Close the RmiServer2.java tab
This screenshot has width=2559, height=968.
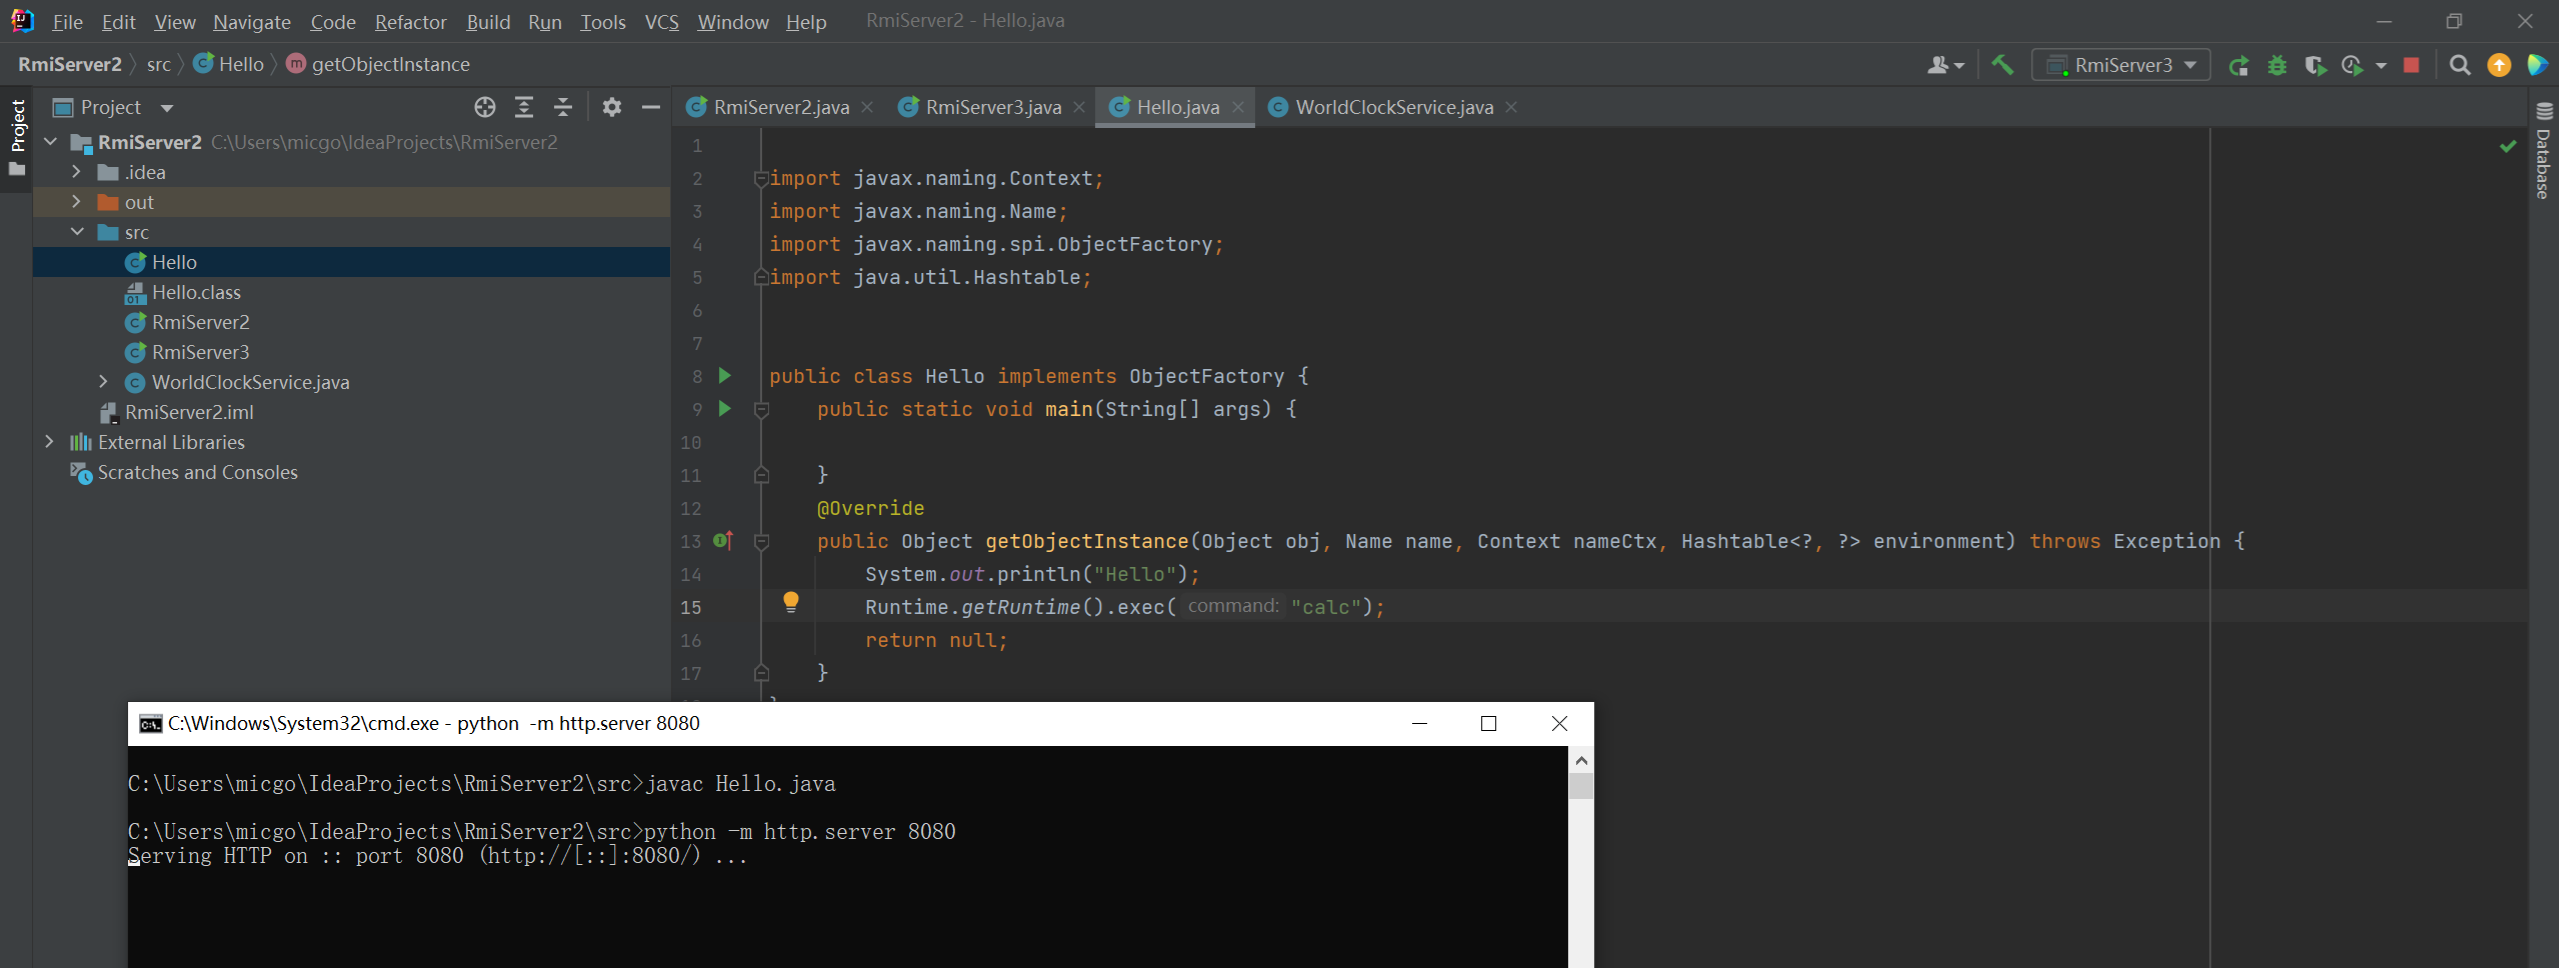[x=867, y=107]
